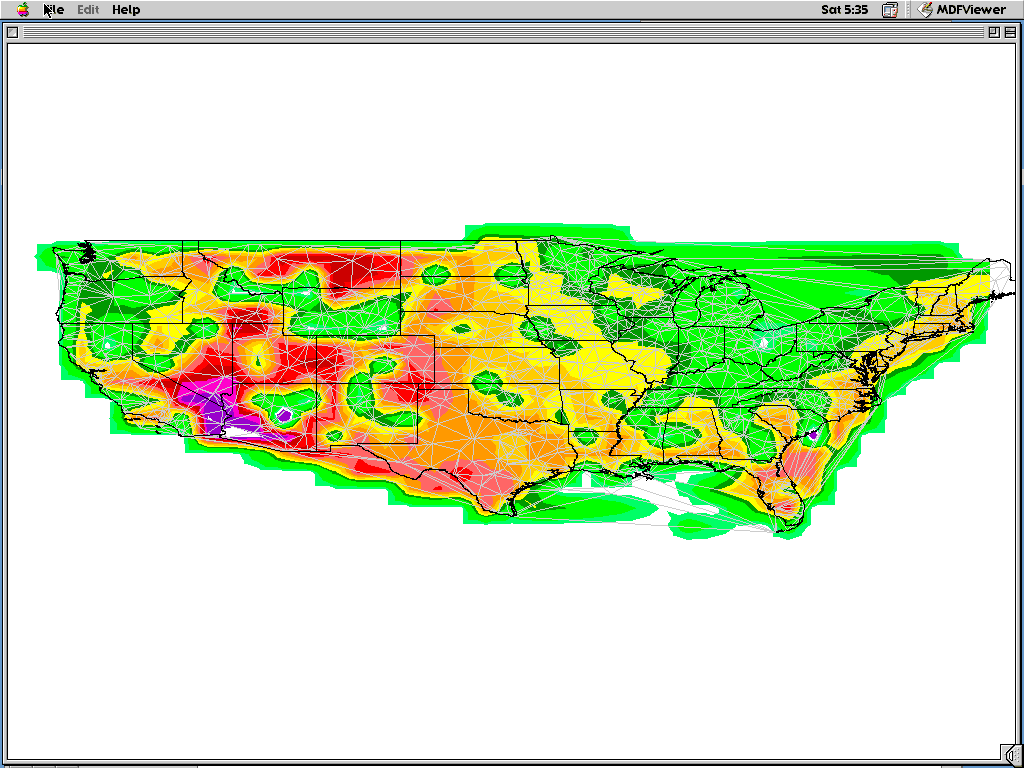Open the Apple menu
Screen dimensions: 1024x768
pyautogui.click(x=21, y=9)
